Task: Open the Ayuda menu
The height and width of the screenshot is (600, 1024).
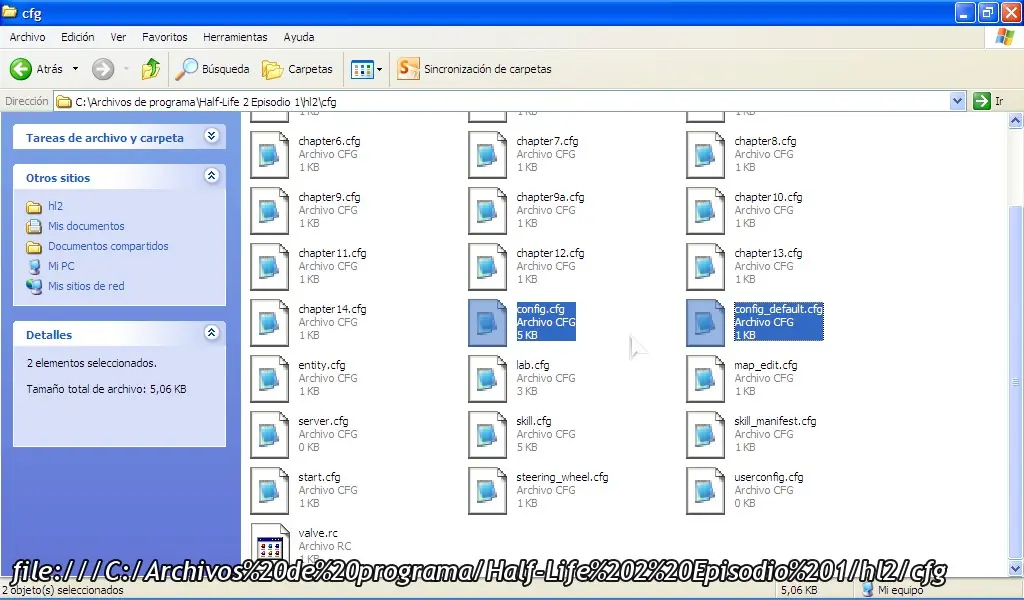Action: click(x=299, y=37)
